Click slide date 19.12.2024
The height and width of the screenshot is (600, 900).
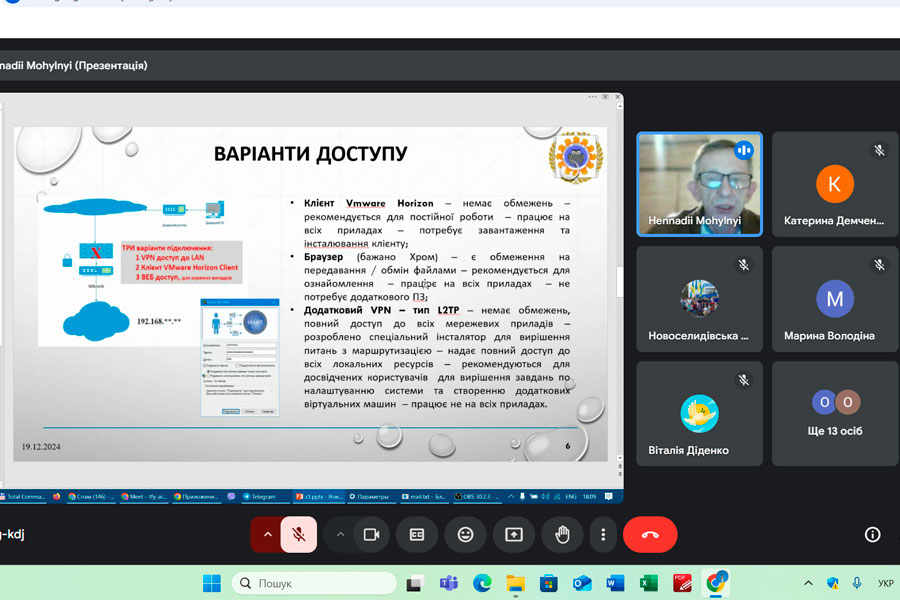coord(41,447)
